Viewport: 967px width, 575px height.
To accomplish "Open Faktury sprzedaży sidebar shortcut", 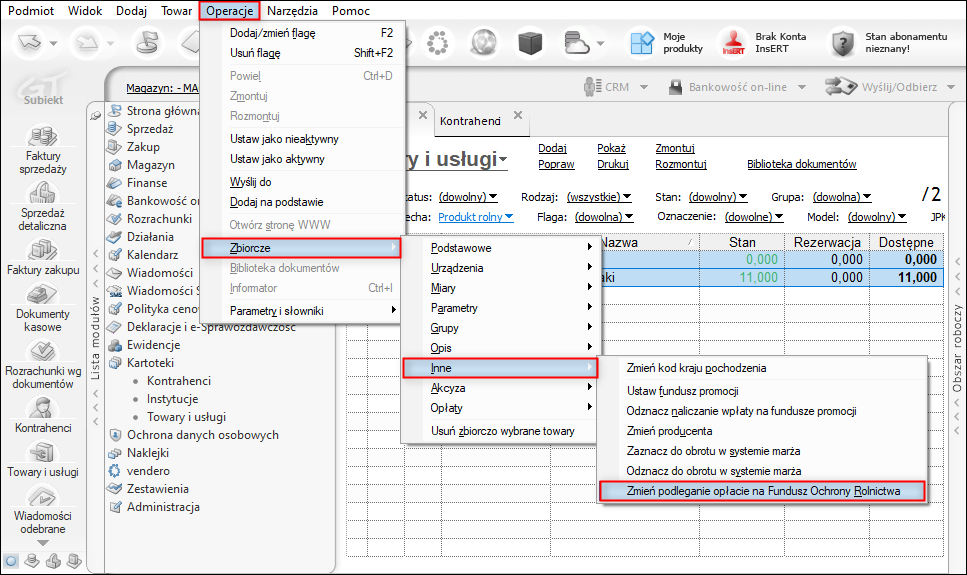I will tap(43, 150).
